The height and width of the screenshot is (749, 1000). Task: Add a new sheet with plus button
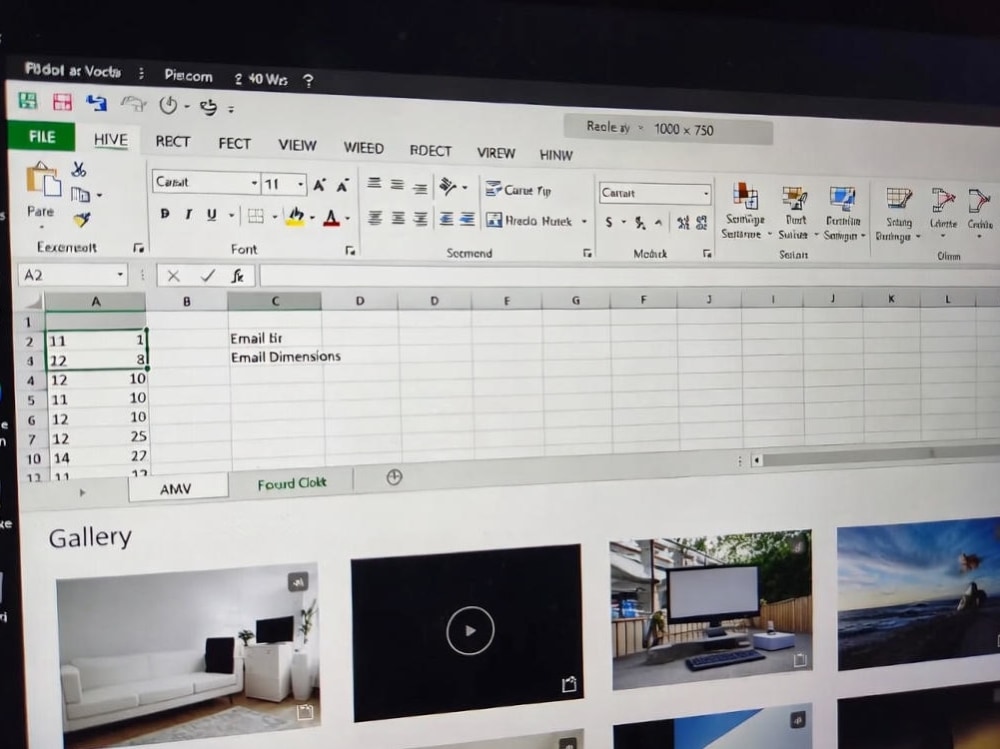[394, 477]
